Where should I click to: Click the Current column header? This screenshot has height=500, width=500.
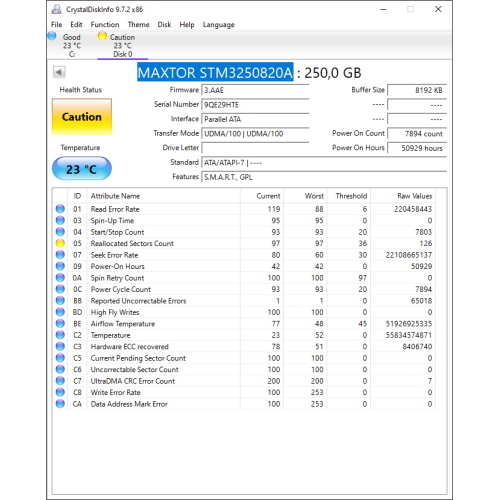262,196
